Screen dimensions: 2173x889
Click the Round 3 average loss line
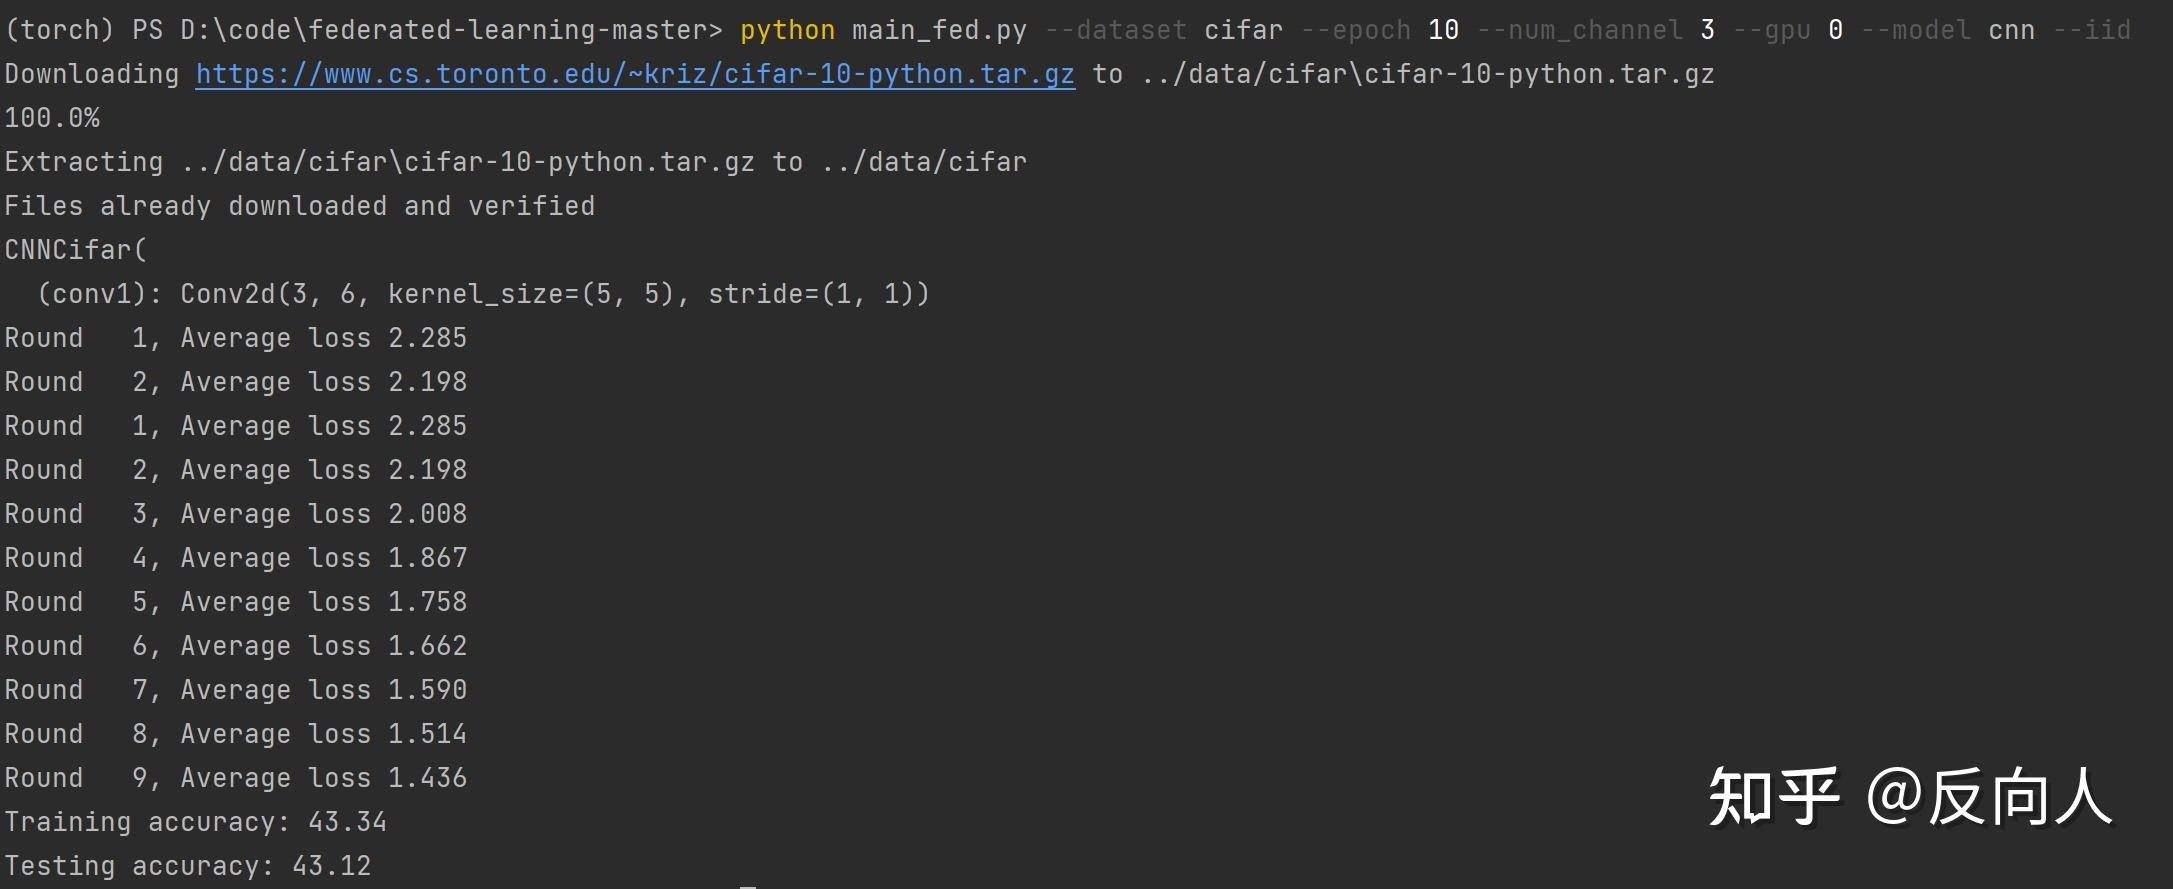235,514
